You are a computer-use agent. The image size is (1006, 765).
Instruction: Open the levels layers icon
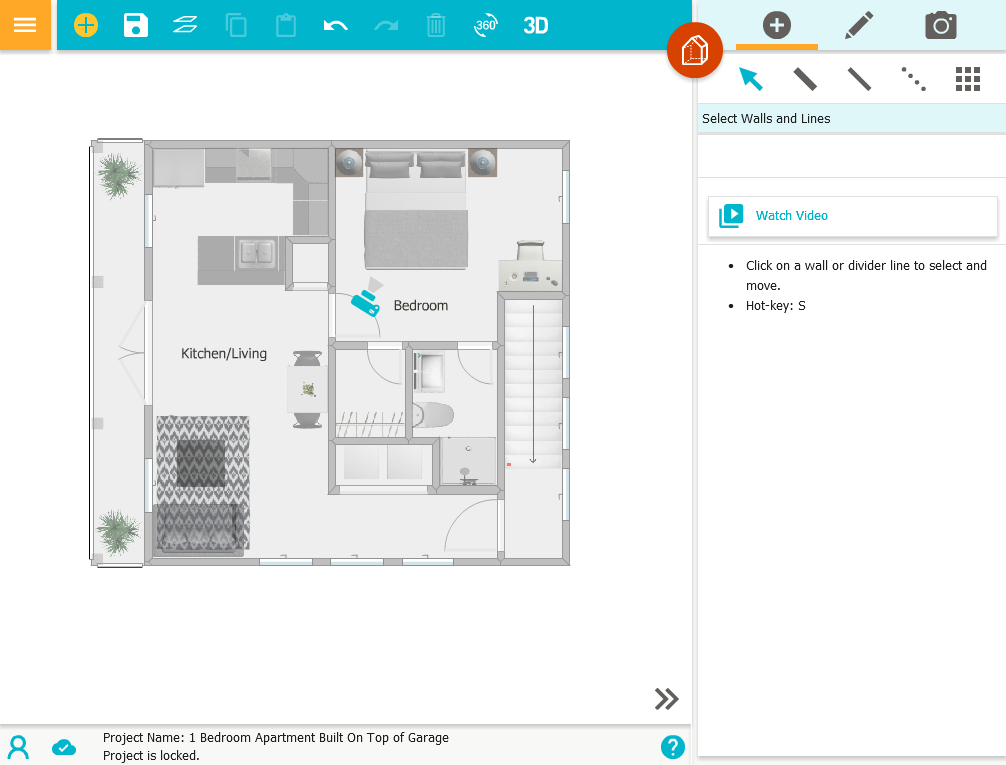point(185,25)
